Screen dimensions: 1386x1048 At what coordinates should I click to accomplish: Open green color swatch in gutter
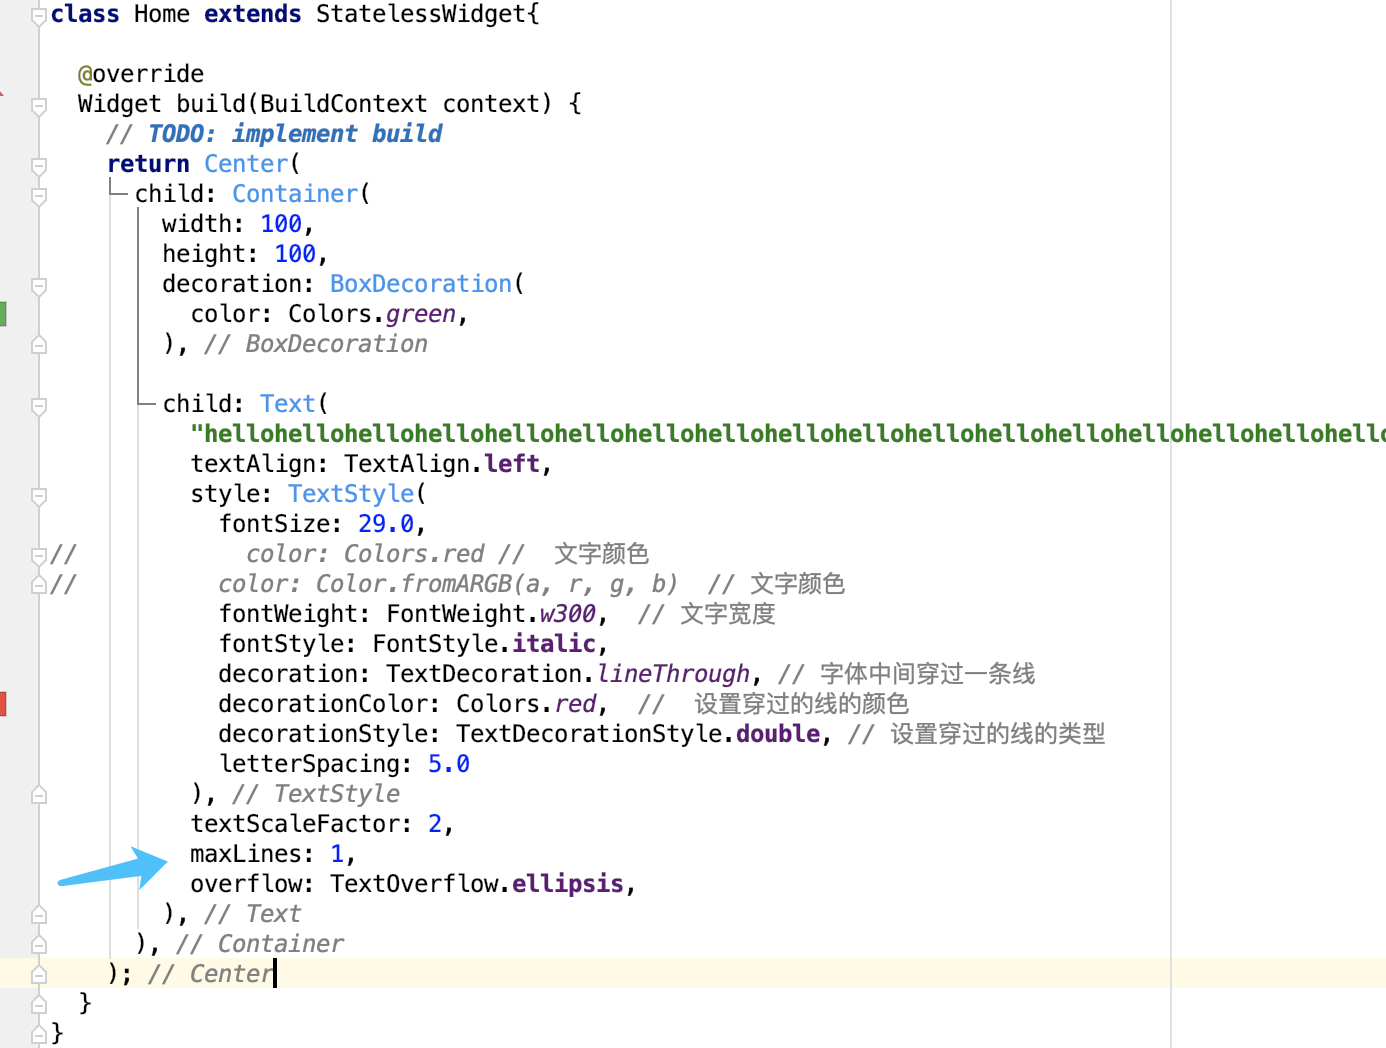coord(3,314)
